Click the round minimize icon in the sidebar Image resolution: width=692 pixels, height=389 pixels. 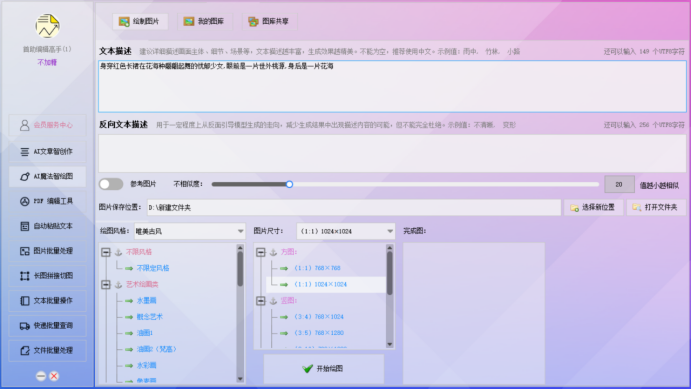[41, 376]
